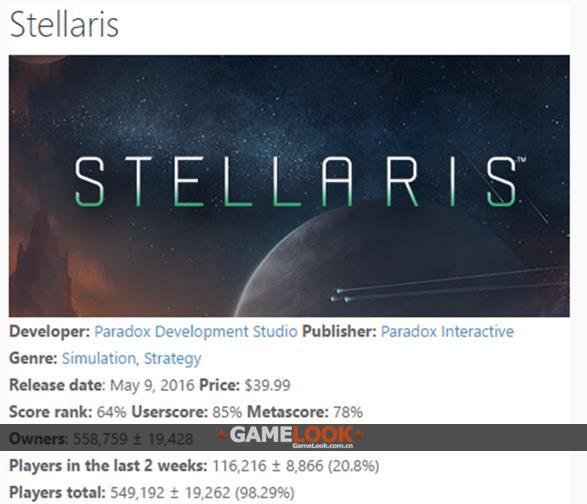Select the Strategy genre link
Viewport: 587px width, 504px height.
pos(173,359)
